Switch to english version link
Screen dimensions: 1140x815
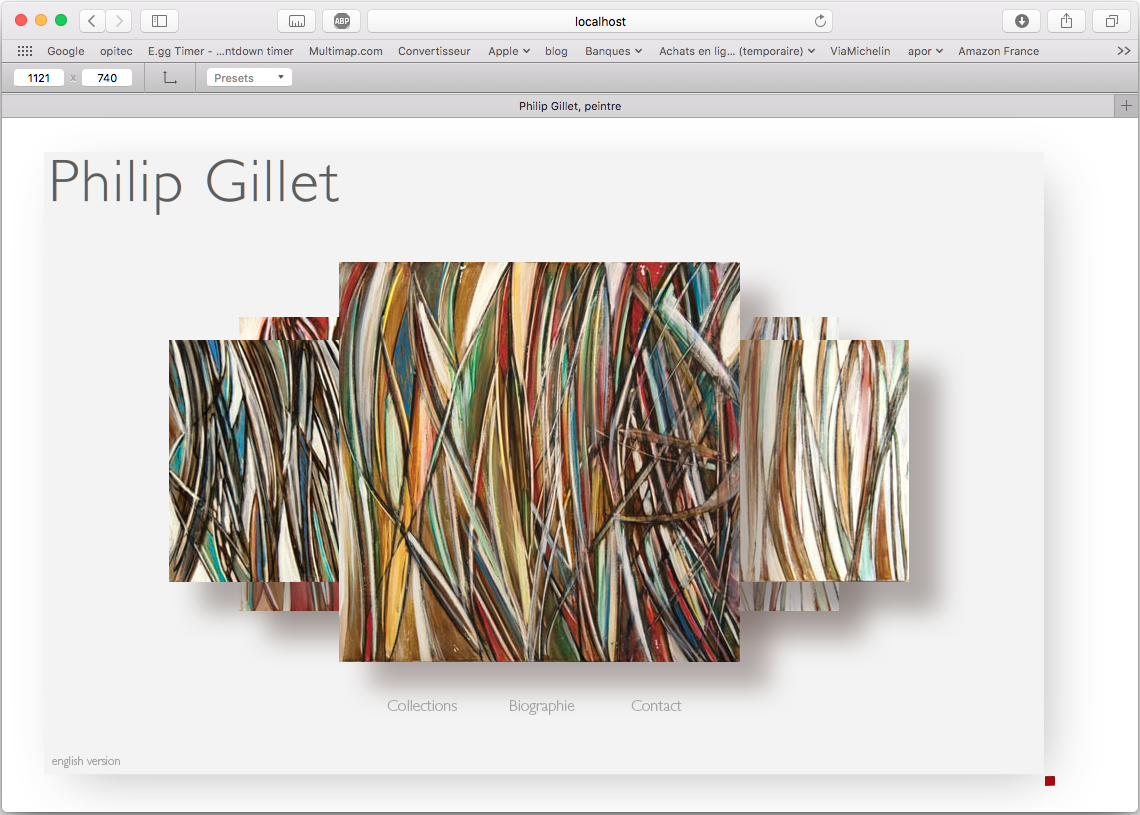86,761
